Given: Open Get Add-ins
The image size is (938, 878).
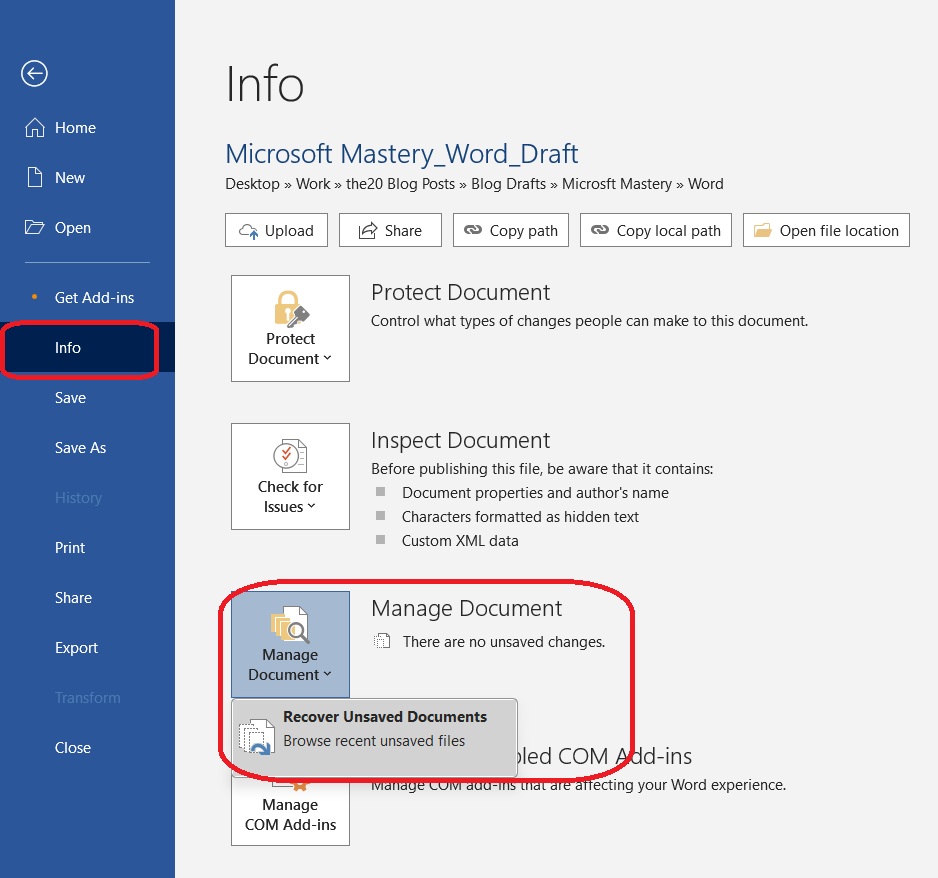Looking at the screenshot, I should coord(87,297).
